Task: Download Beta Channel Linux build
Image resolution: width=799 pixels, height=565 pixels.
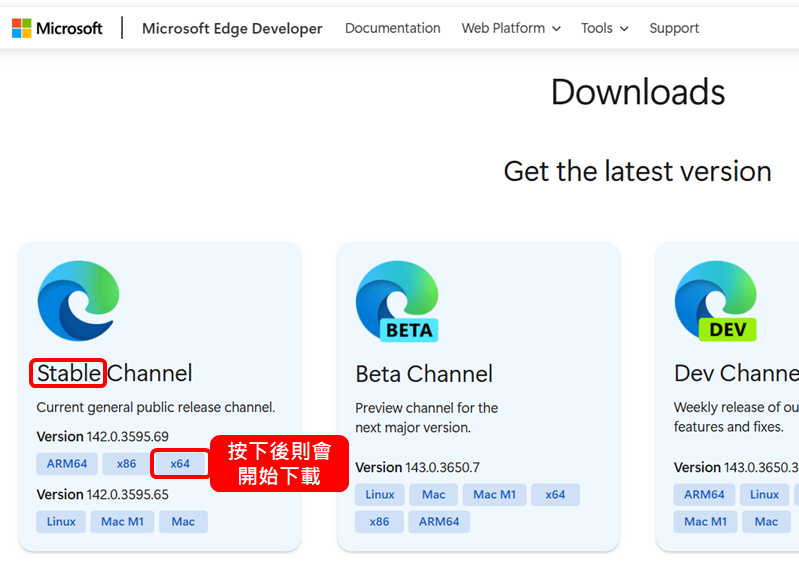Action: [x=380, y=495]
